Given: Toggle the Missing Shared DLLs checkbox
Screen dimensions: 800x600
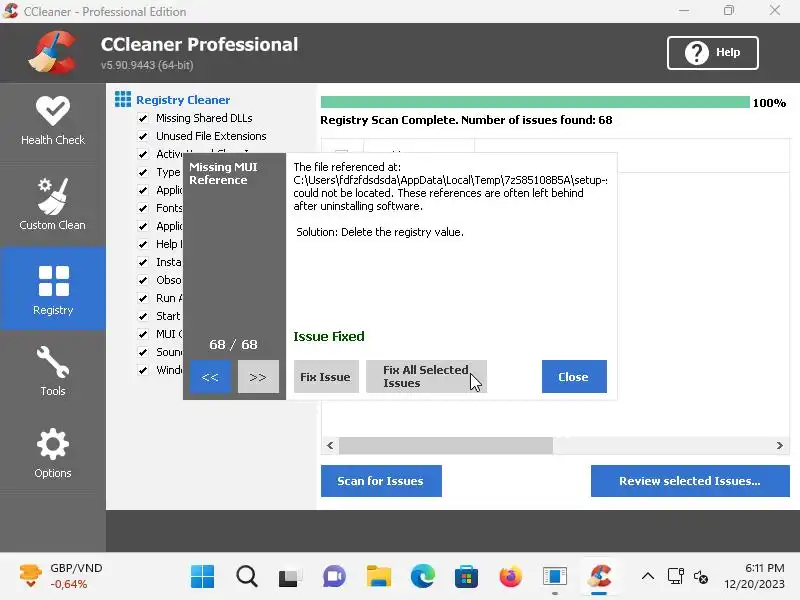Looking at the screenshot, I should click(143, 118).
